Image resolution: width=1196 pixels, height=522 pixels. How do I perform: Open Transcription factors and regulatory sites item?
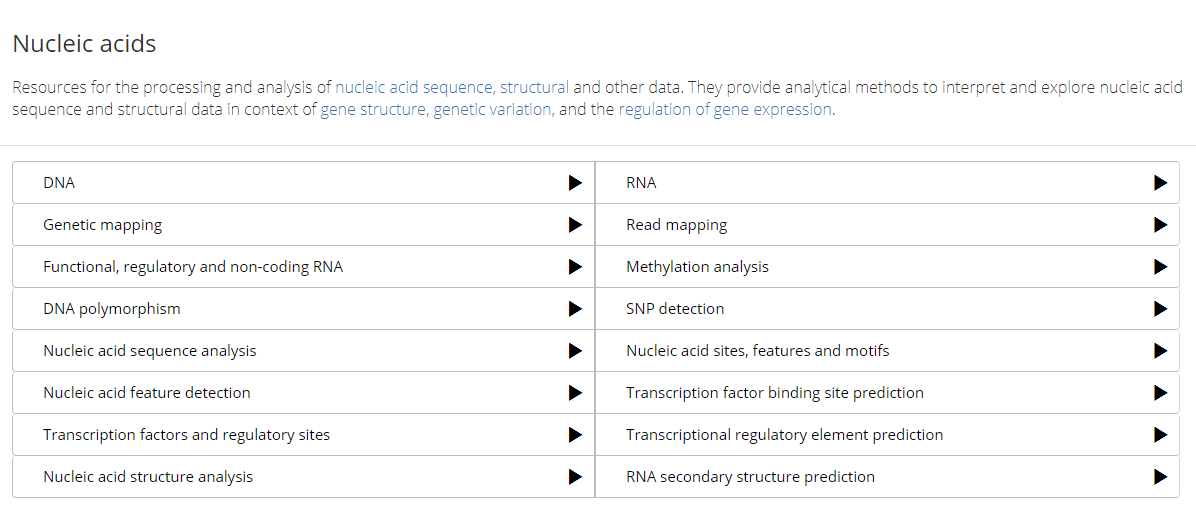tap(186, 435)
